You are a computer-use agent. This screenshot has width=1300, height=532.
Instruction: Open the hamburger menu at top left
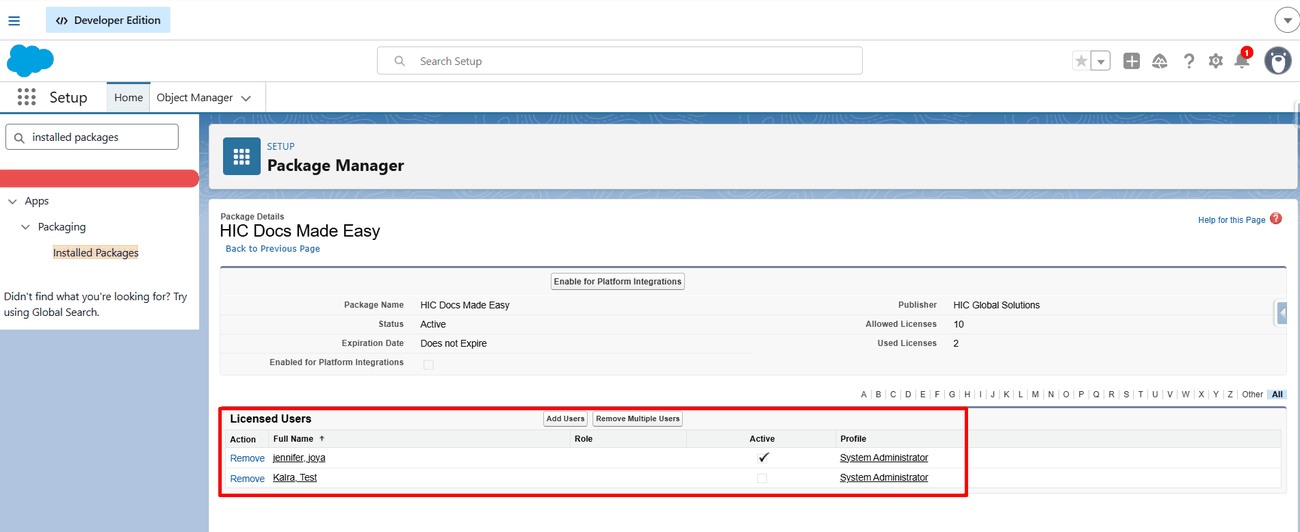click(x=14, y=20)
